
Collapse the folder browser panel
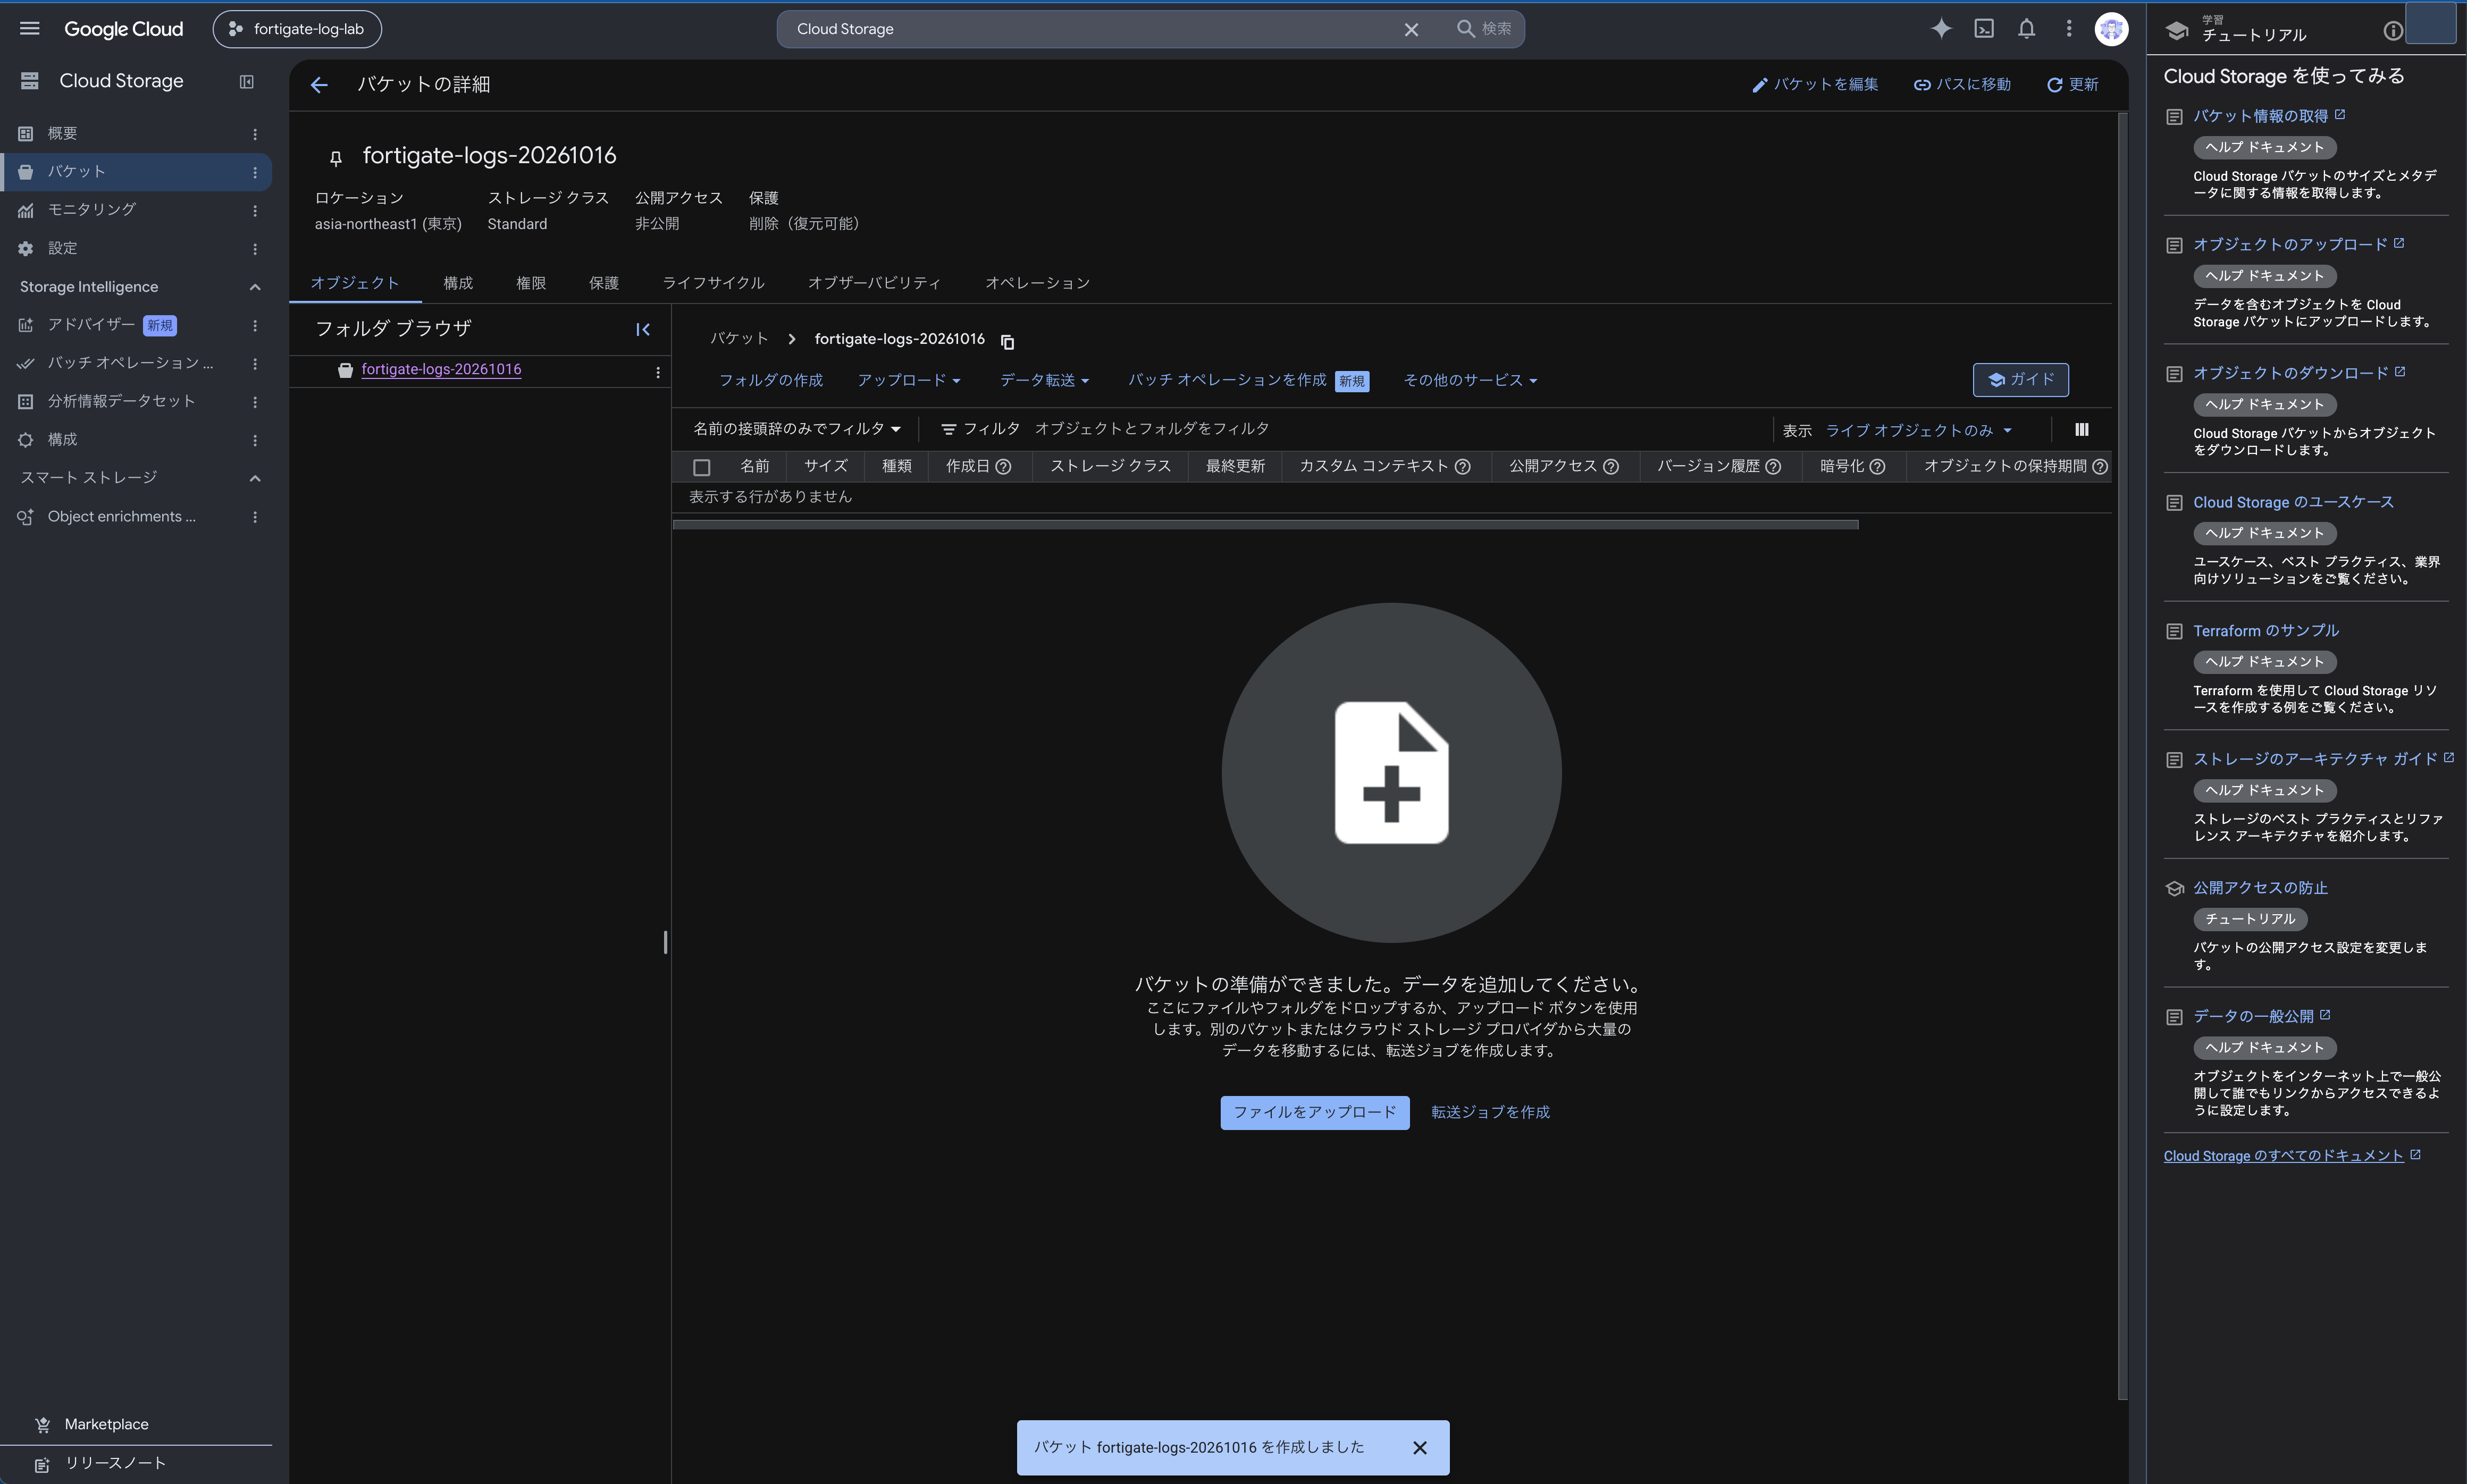click(x=643, y=329)
